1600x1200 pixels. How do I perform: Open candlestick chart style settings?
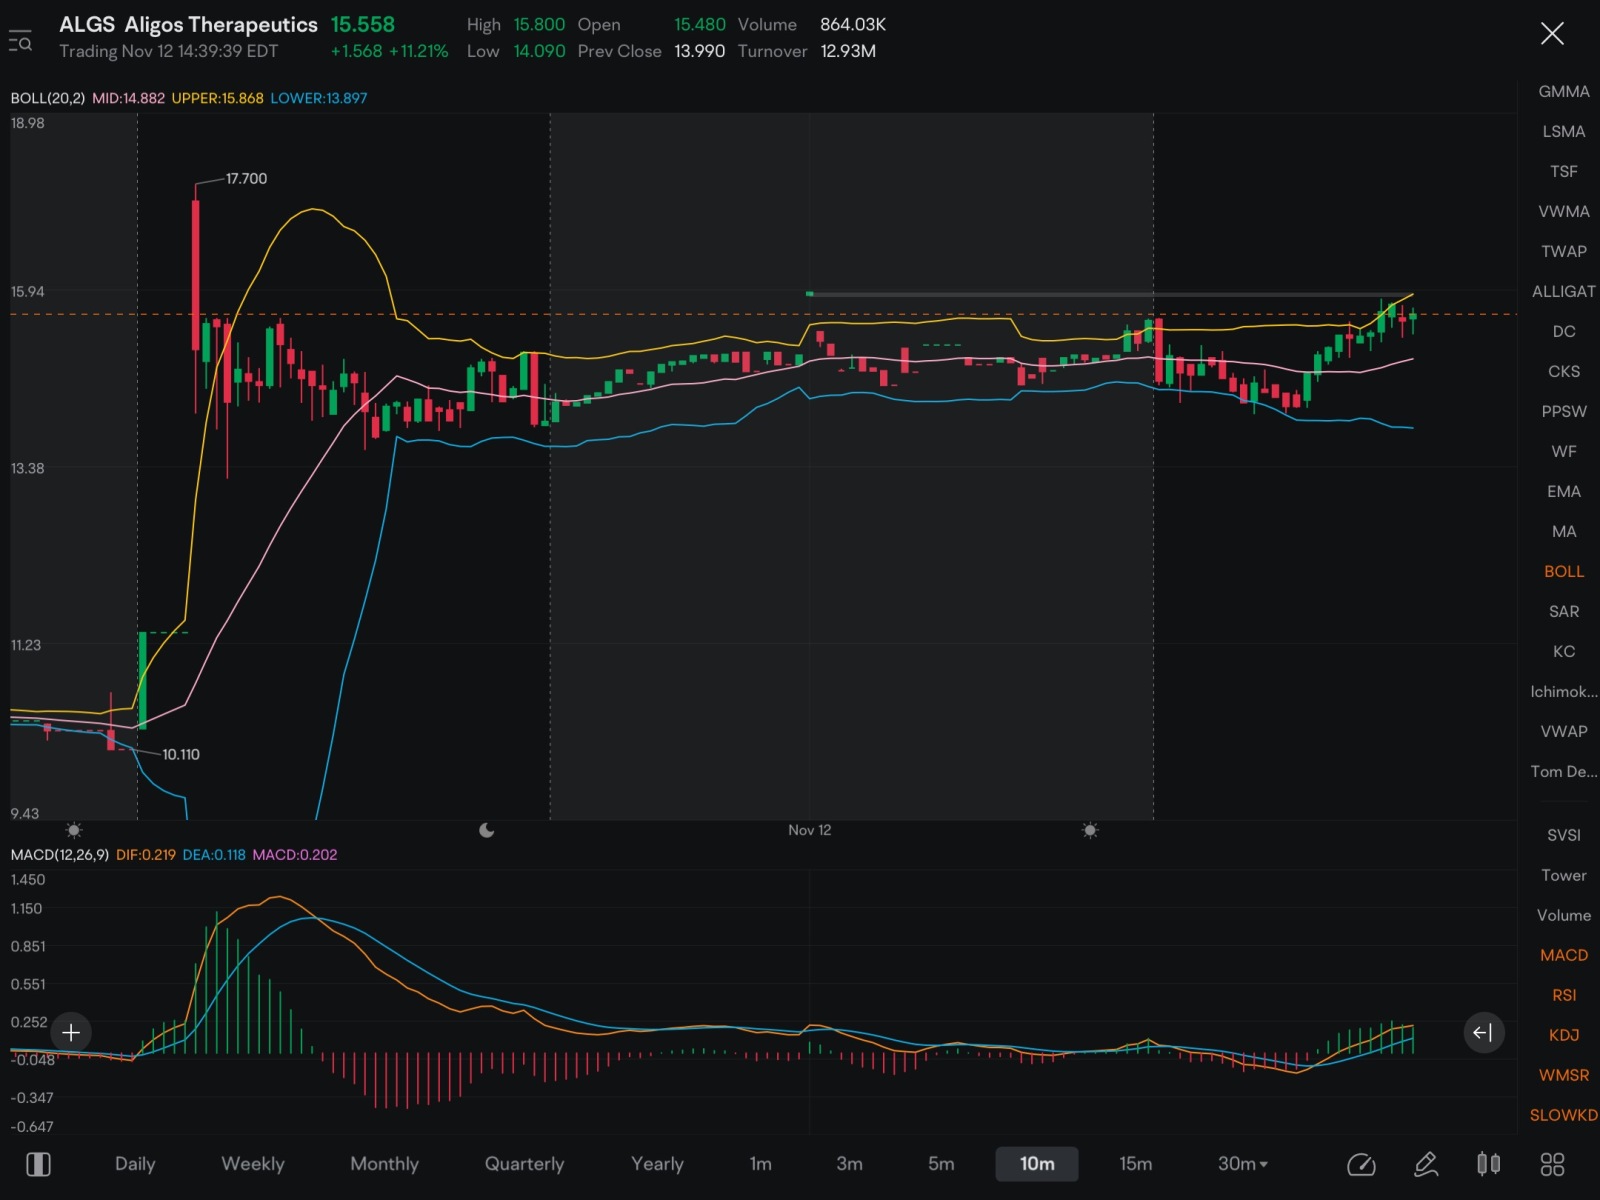(1489, 1164)
